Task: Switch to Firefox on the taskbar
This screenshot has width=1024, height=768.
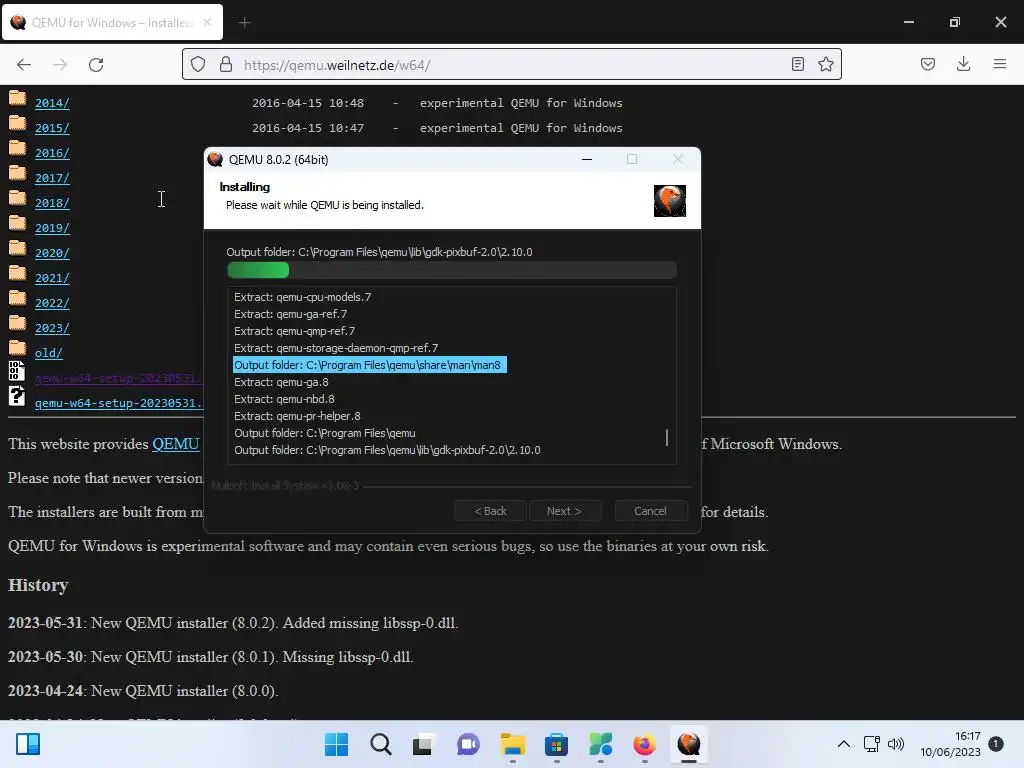Action: coord(644,744)
